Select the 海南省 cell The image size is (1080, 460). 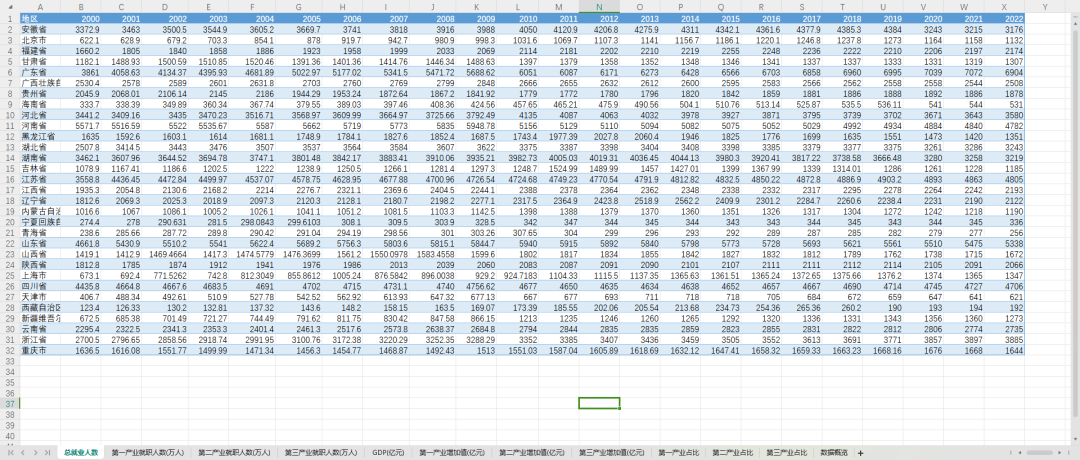pyautogui.click(x=39, y=104)
